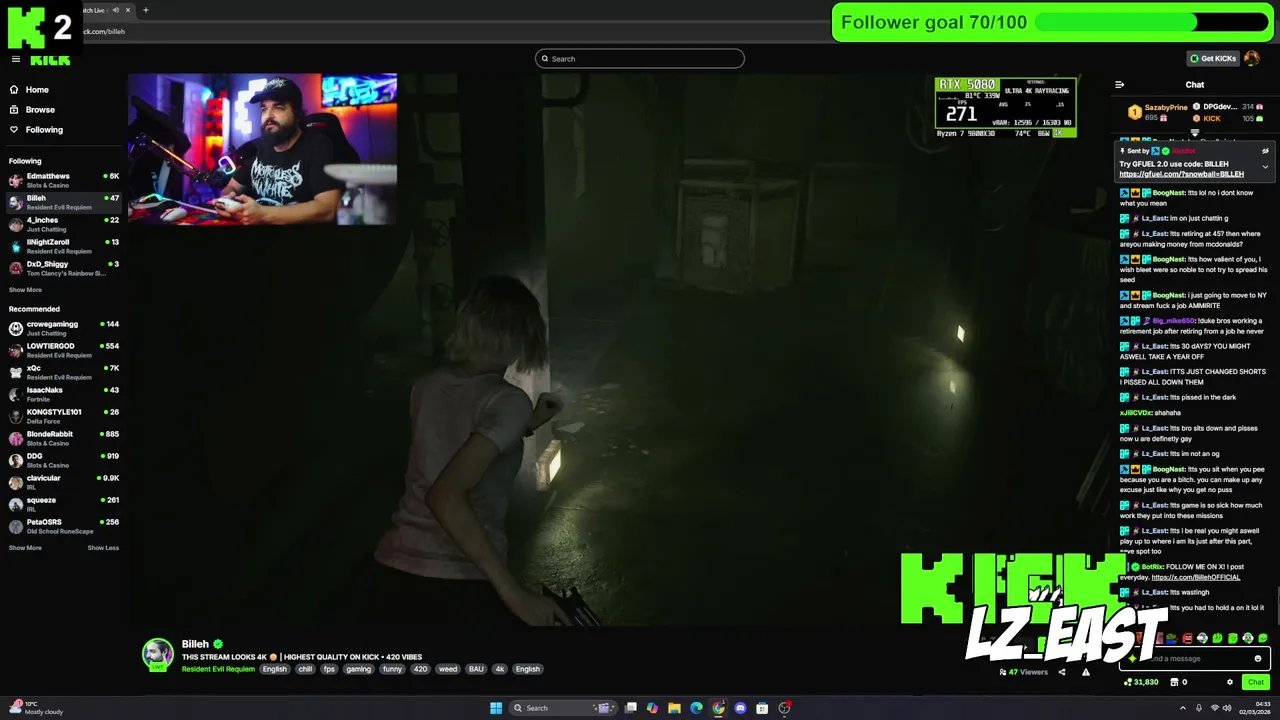Expand the pinned GFUEL message chevron
The image size is (1280, 720).
tap(1265, 167)
